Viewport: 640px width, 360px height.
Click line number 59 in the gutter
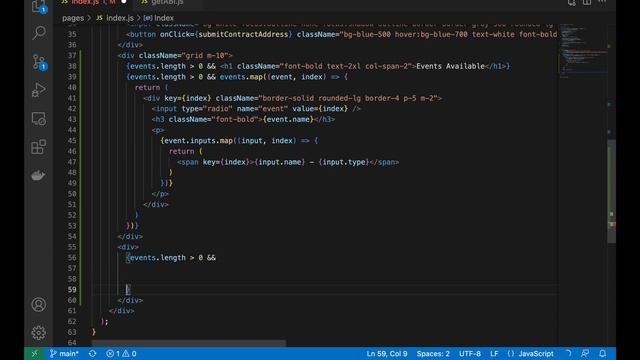click(x=72, y=289)
